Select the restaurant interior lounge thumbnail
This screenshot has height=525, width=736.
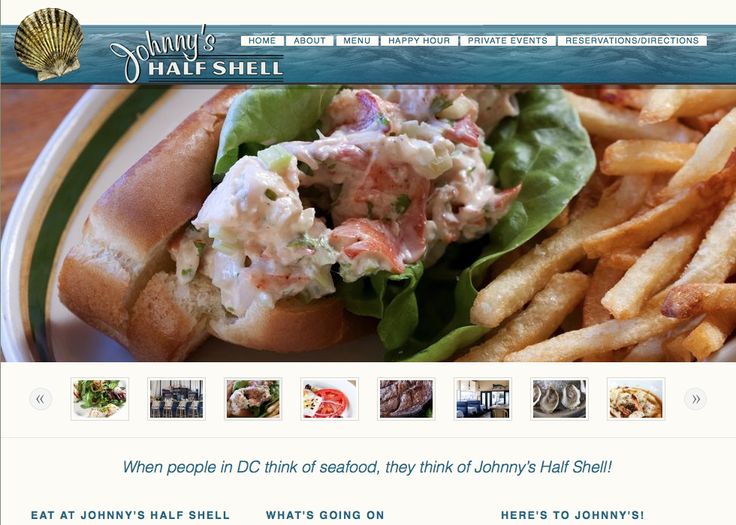point(483,399)
